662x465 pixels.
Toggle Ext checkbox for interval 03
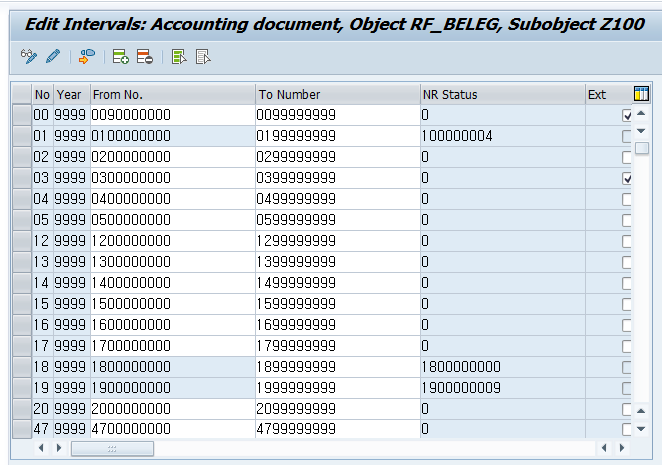click(x=627, y=178)
